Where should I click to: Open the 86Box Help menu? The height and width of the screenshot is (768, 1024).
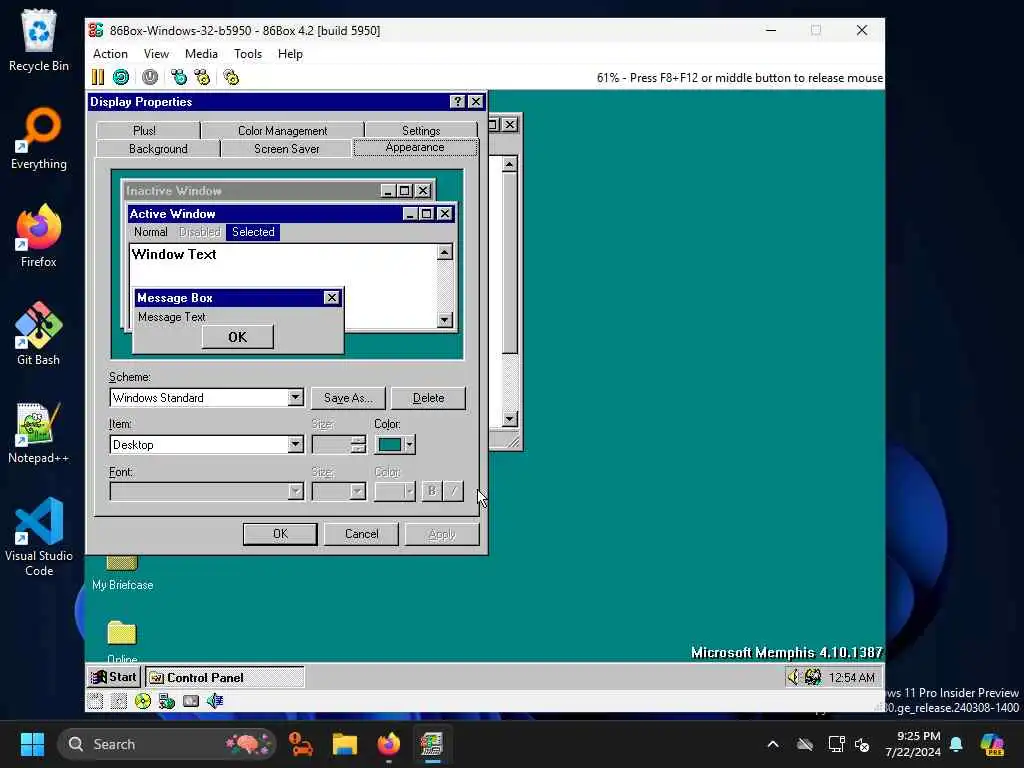(x=290, y=54)
